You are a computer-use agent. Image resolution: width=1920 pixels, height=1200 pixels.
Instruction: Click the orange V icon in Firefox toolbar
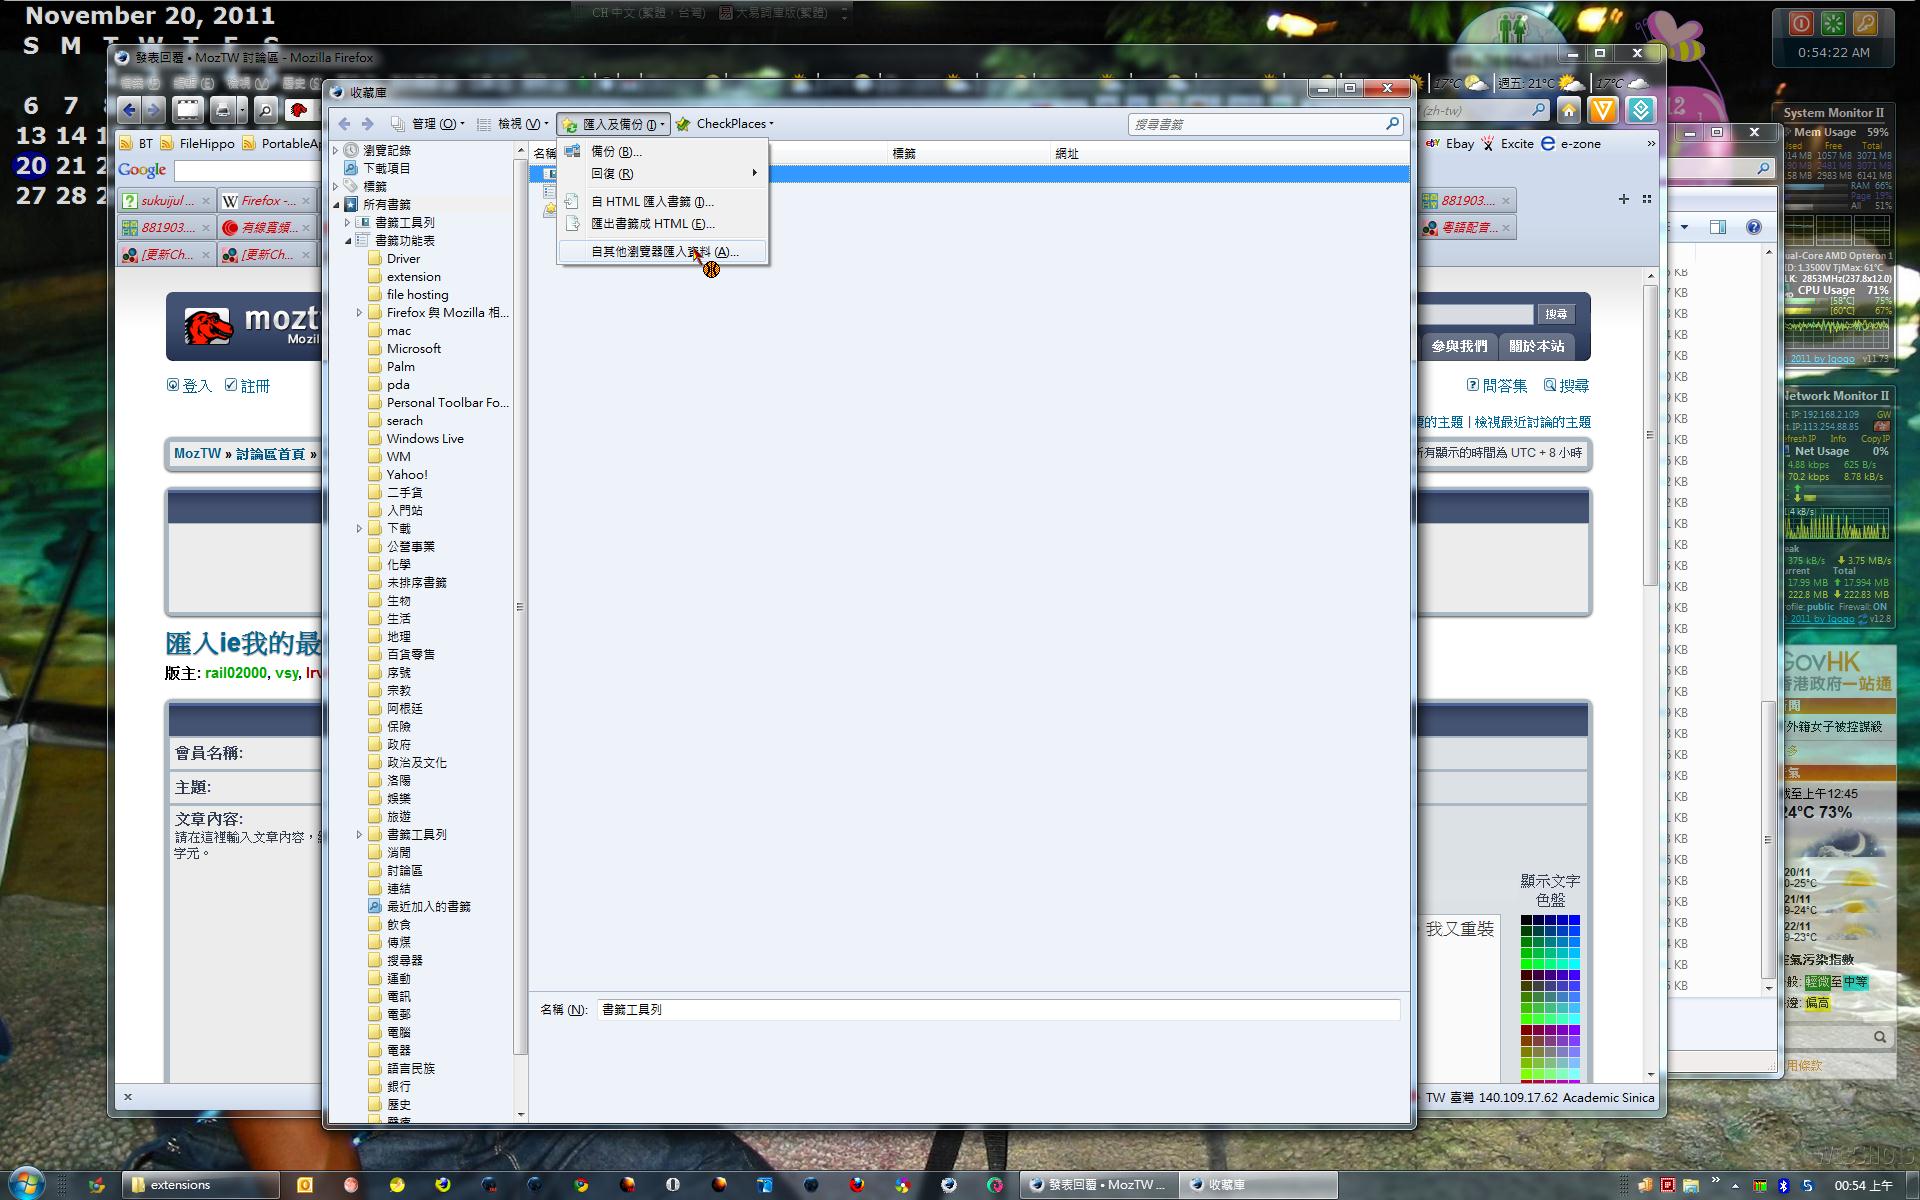pyautogui.click(x=1603, y=110)
